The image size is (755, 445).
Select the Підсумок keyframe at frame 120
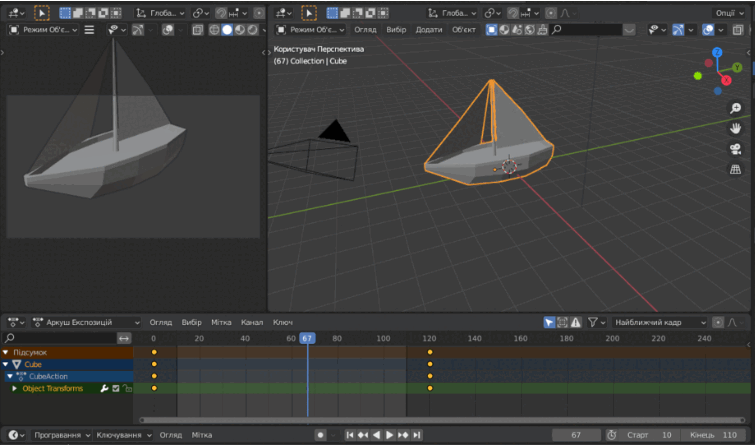point(430,352)
